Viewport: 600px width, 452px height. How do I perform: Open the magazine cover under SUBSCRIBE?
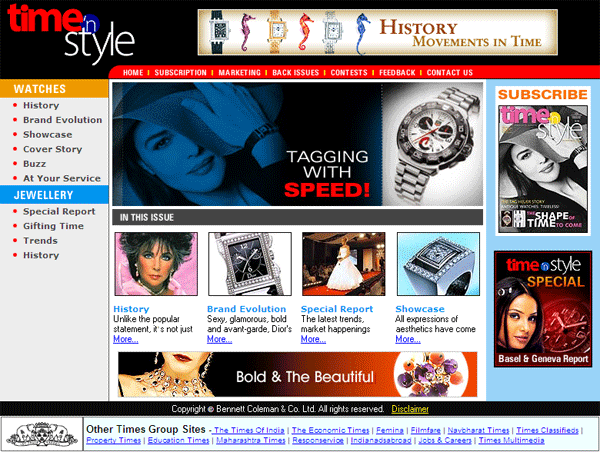[x=543, y=169]
